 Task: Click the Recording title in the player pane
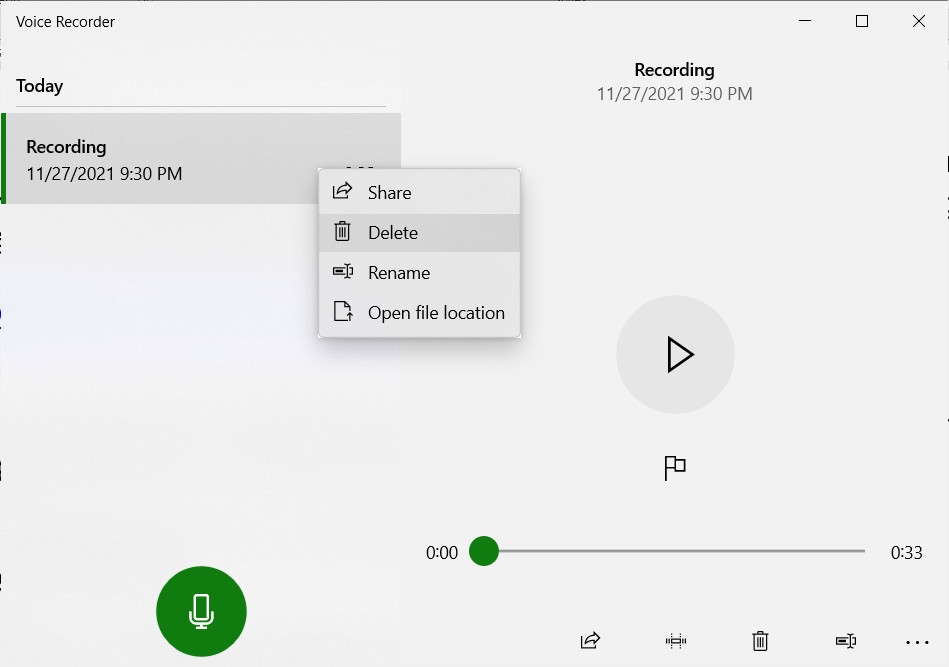click(x=674, y=70)
